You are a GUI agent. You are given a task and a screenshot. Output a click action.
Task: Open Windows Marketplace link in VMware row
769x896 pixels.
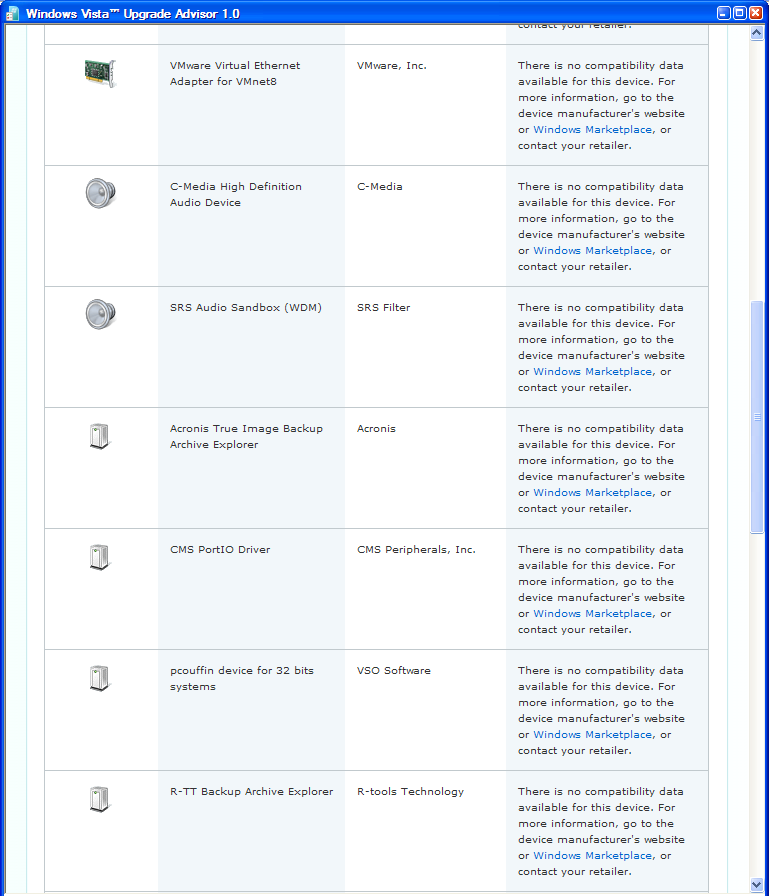pyautogui.click(x=592, y=130)
